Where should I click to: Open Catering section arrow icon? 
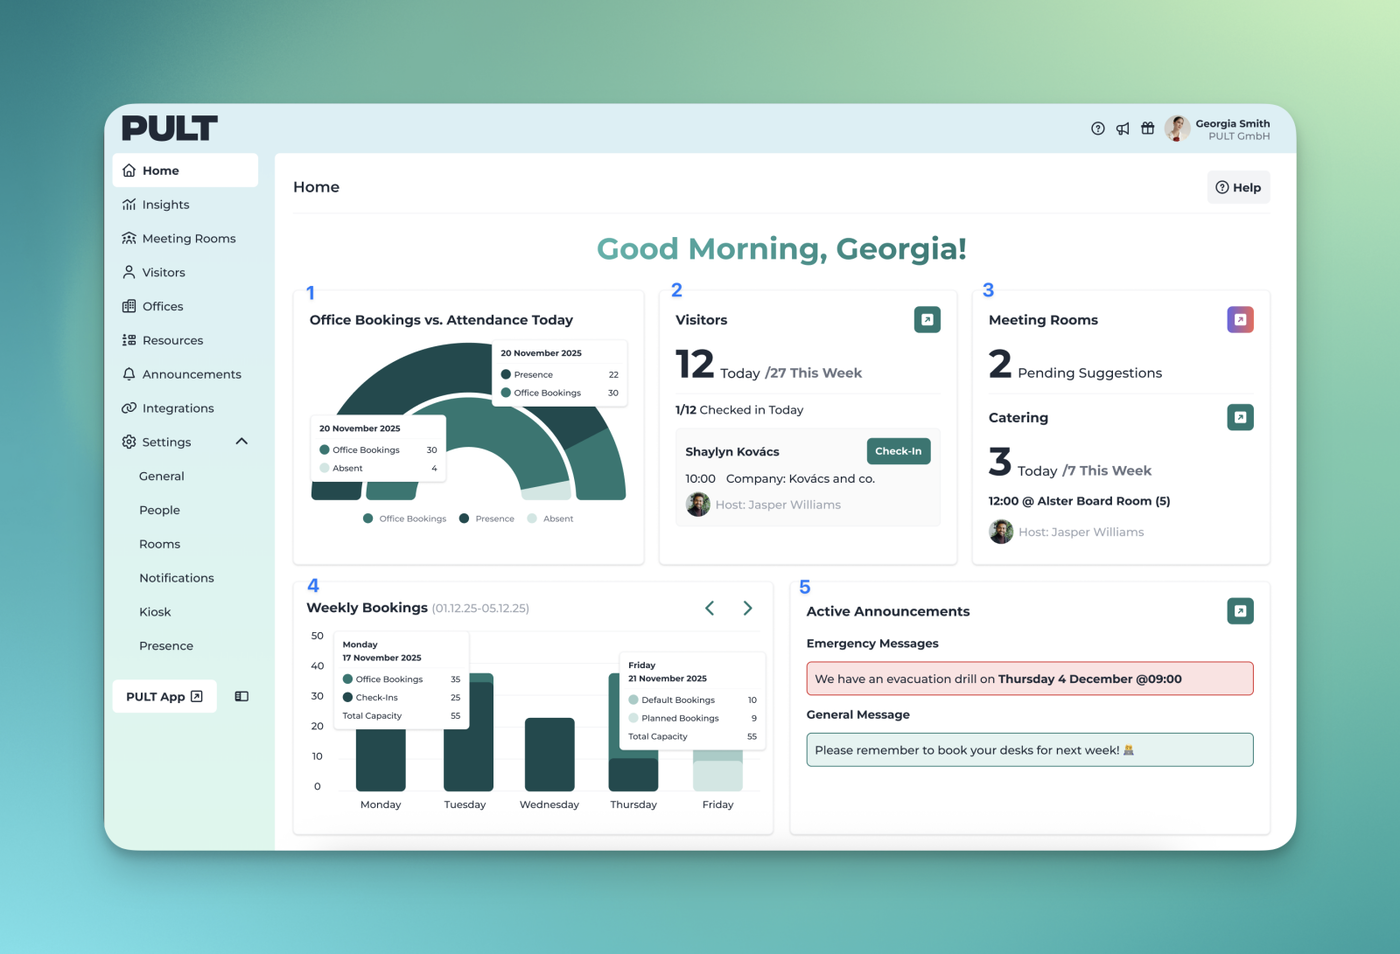1240,418
